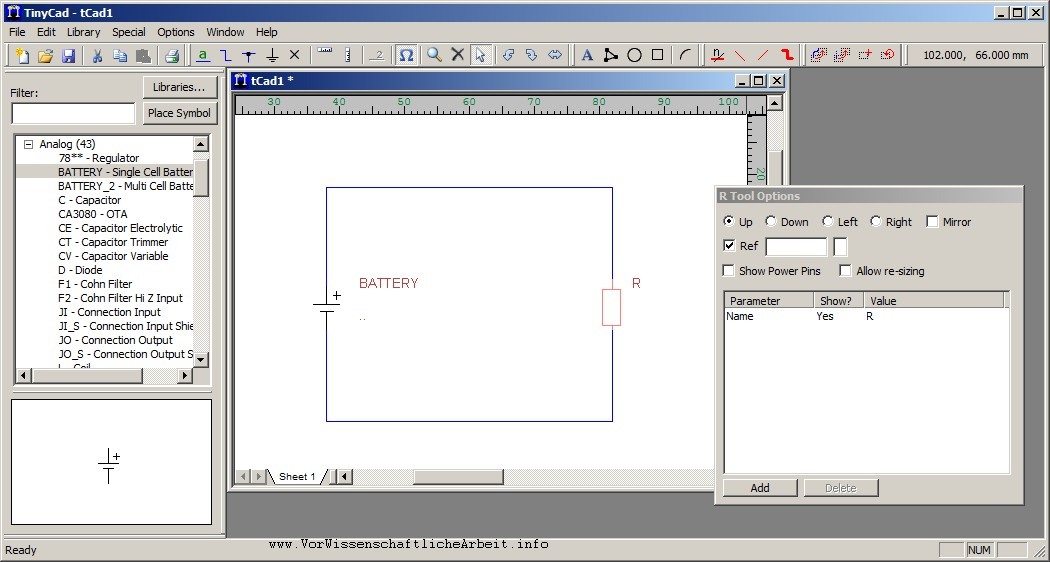The image size is (1050, 562).
Task: Copy selection with the Copy toolbar icon
Action: [120, 56]
